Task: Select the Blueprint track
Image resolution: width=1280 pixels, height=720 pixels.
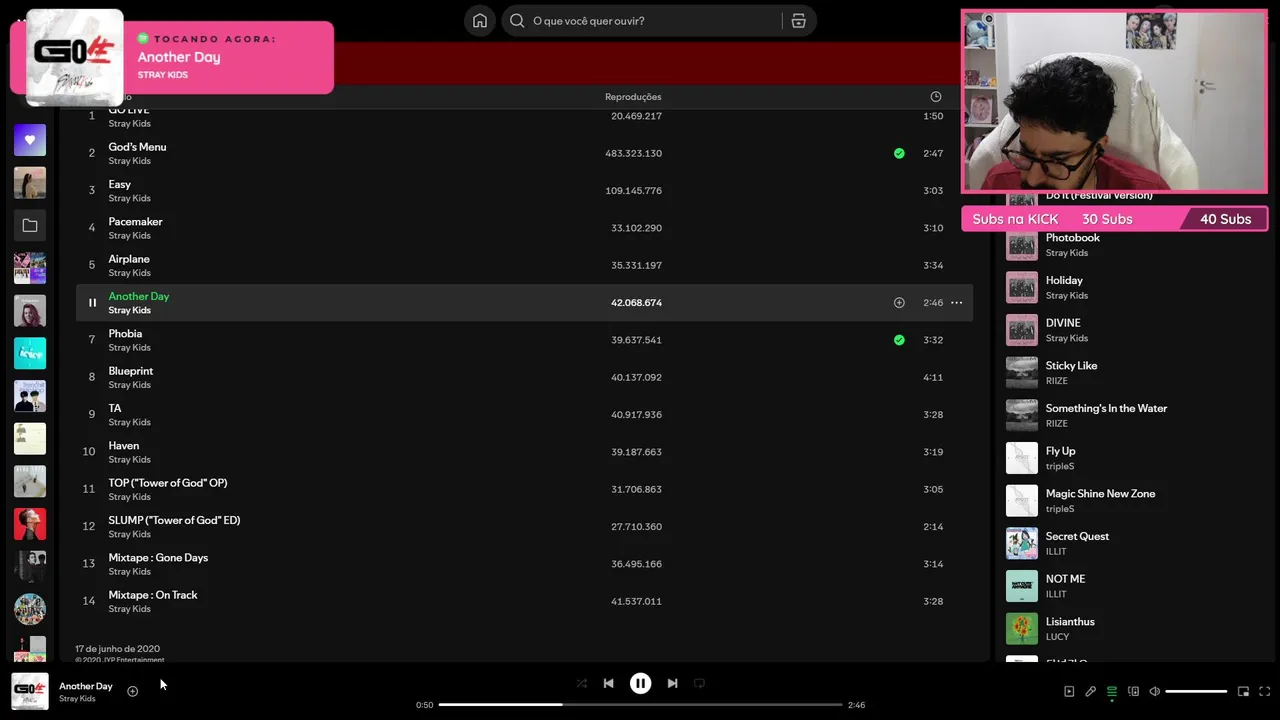Action: click(x=131, y=371)
